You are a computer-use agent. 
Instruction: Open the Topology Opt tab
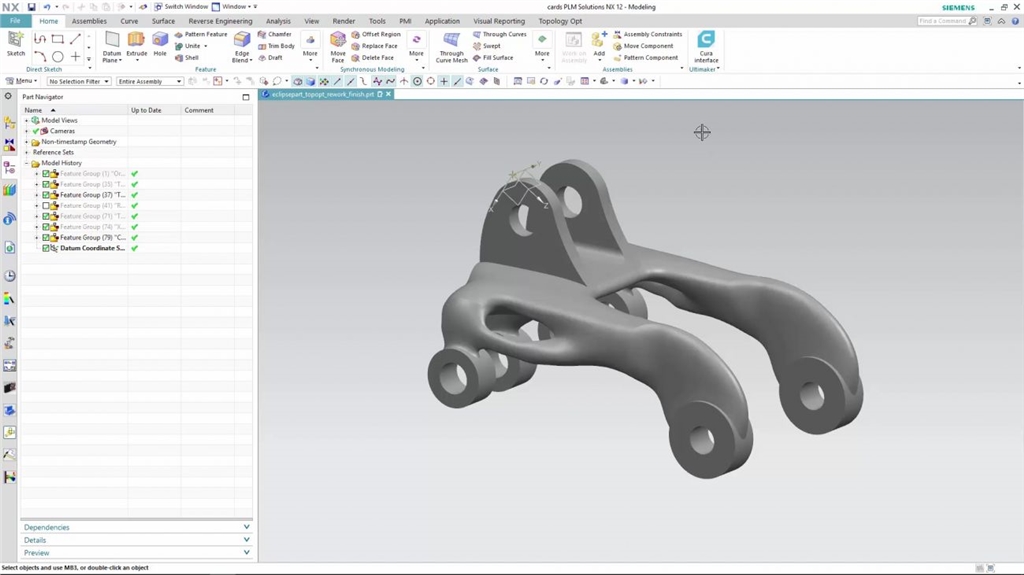click(x=560, y=21)
